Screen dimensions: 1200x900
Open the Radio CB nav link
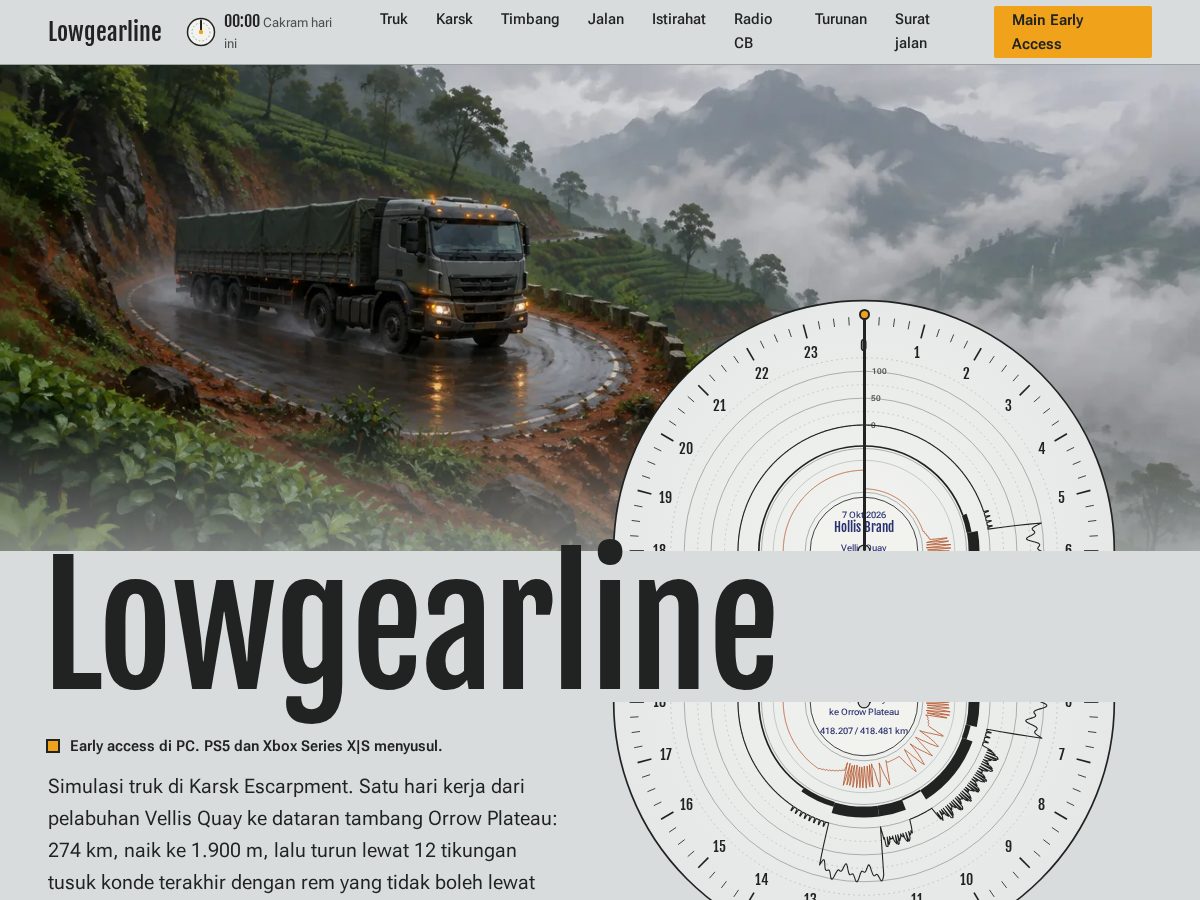point(753,31)
